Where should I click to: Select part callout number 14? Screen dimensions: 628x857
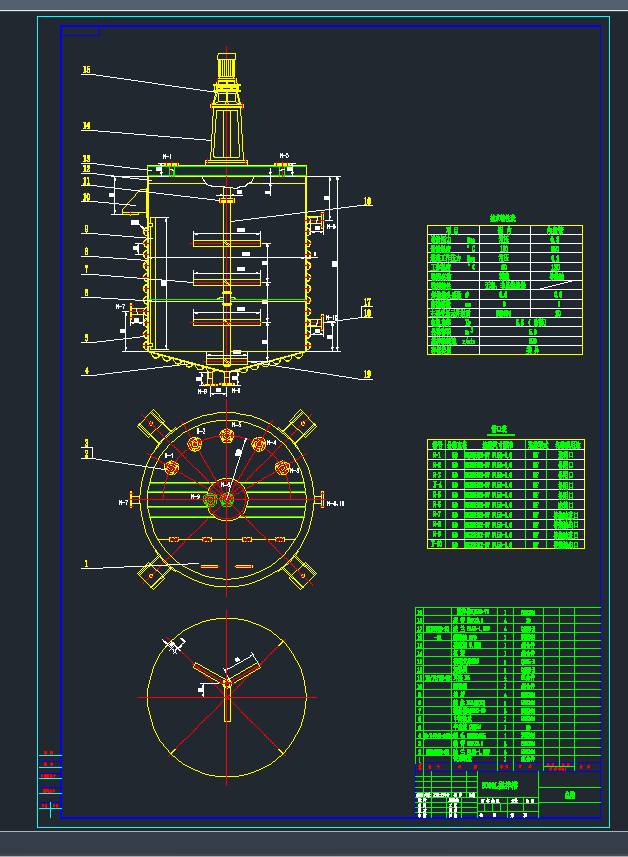[x=87, y=126]
